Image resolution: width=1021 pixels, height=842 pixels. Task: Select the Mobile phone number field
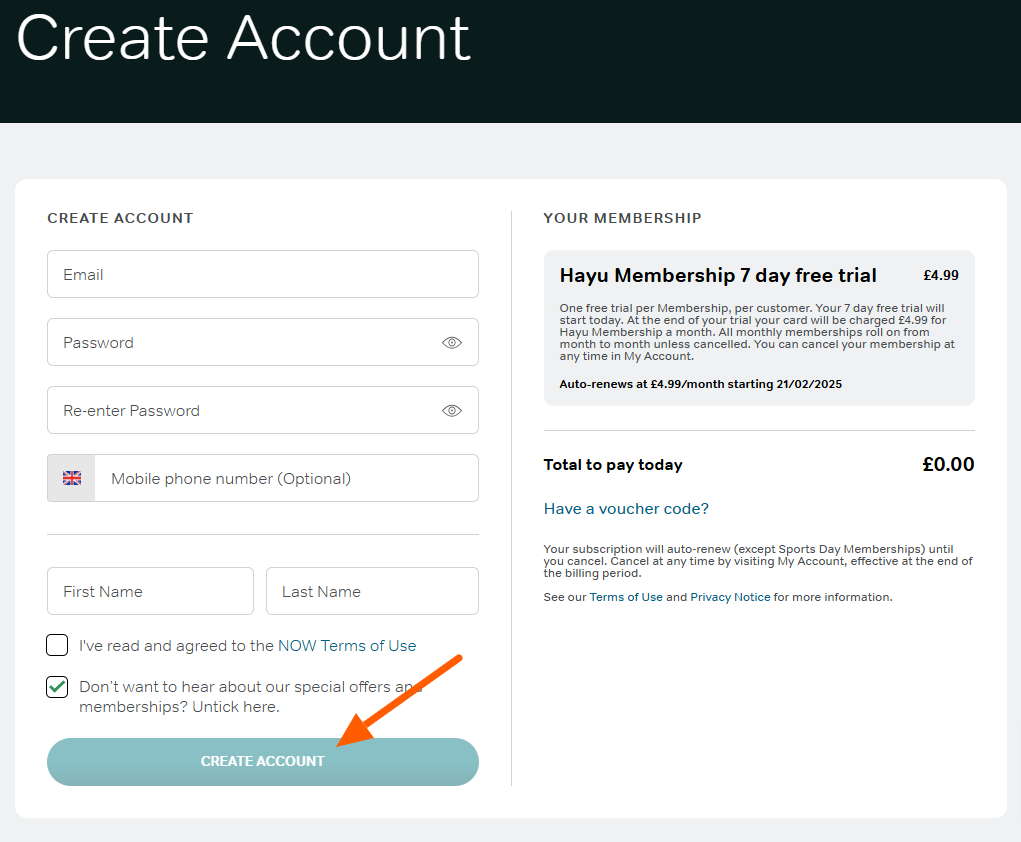coord(287,478)
